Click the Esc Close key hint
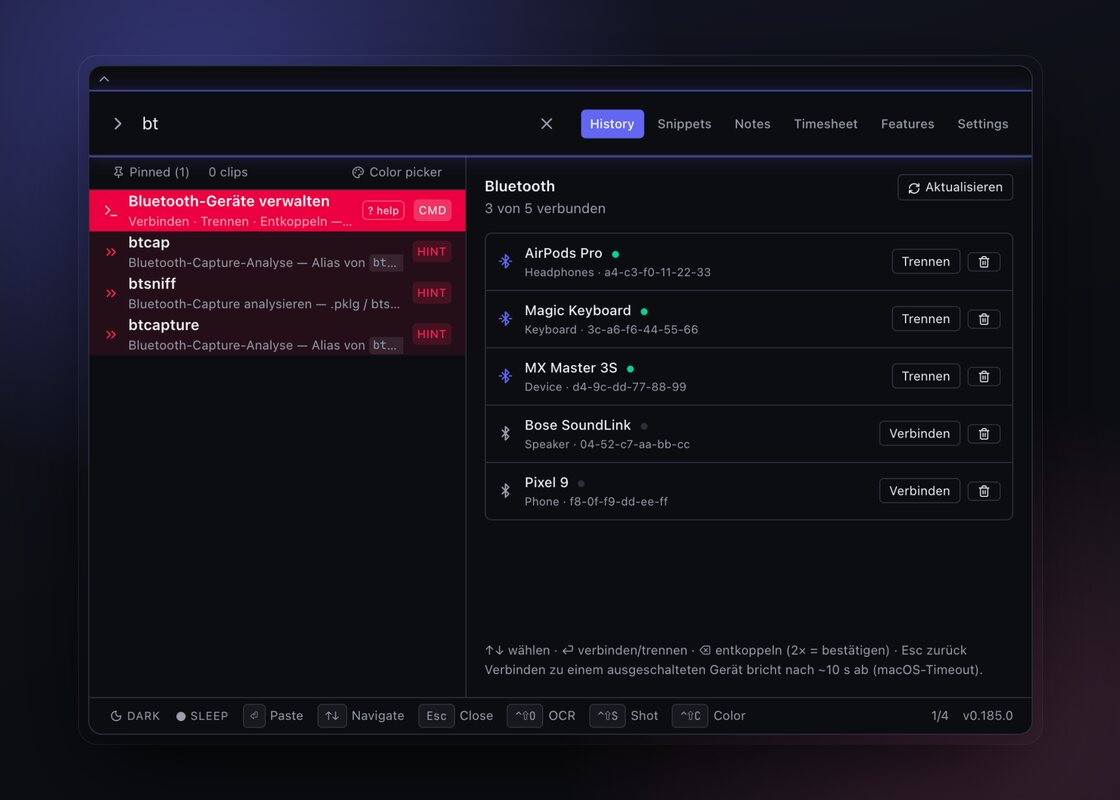The width and height of the screenshot is (1120, 800). [436, 716]
